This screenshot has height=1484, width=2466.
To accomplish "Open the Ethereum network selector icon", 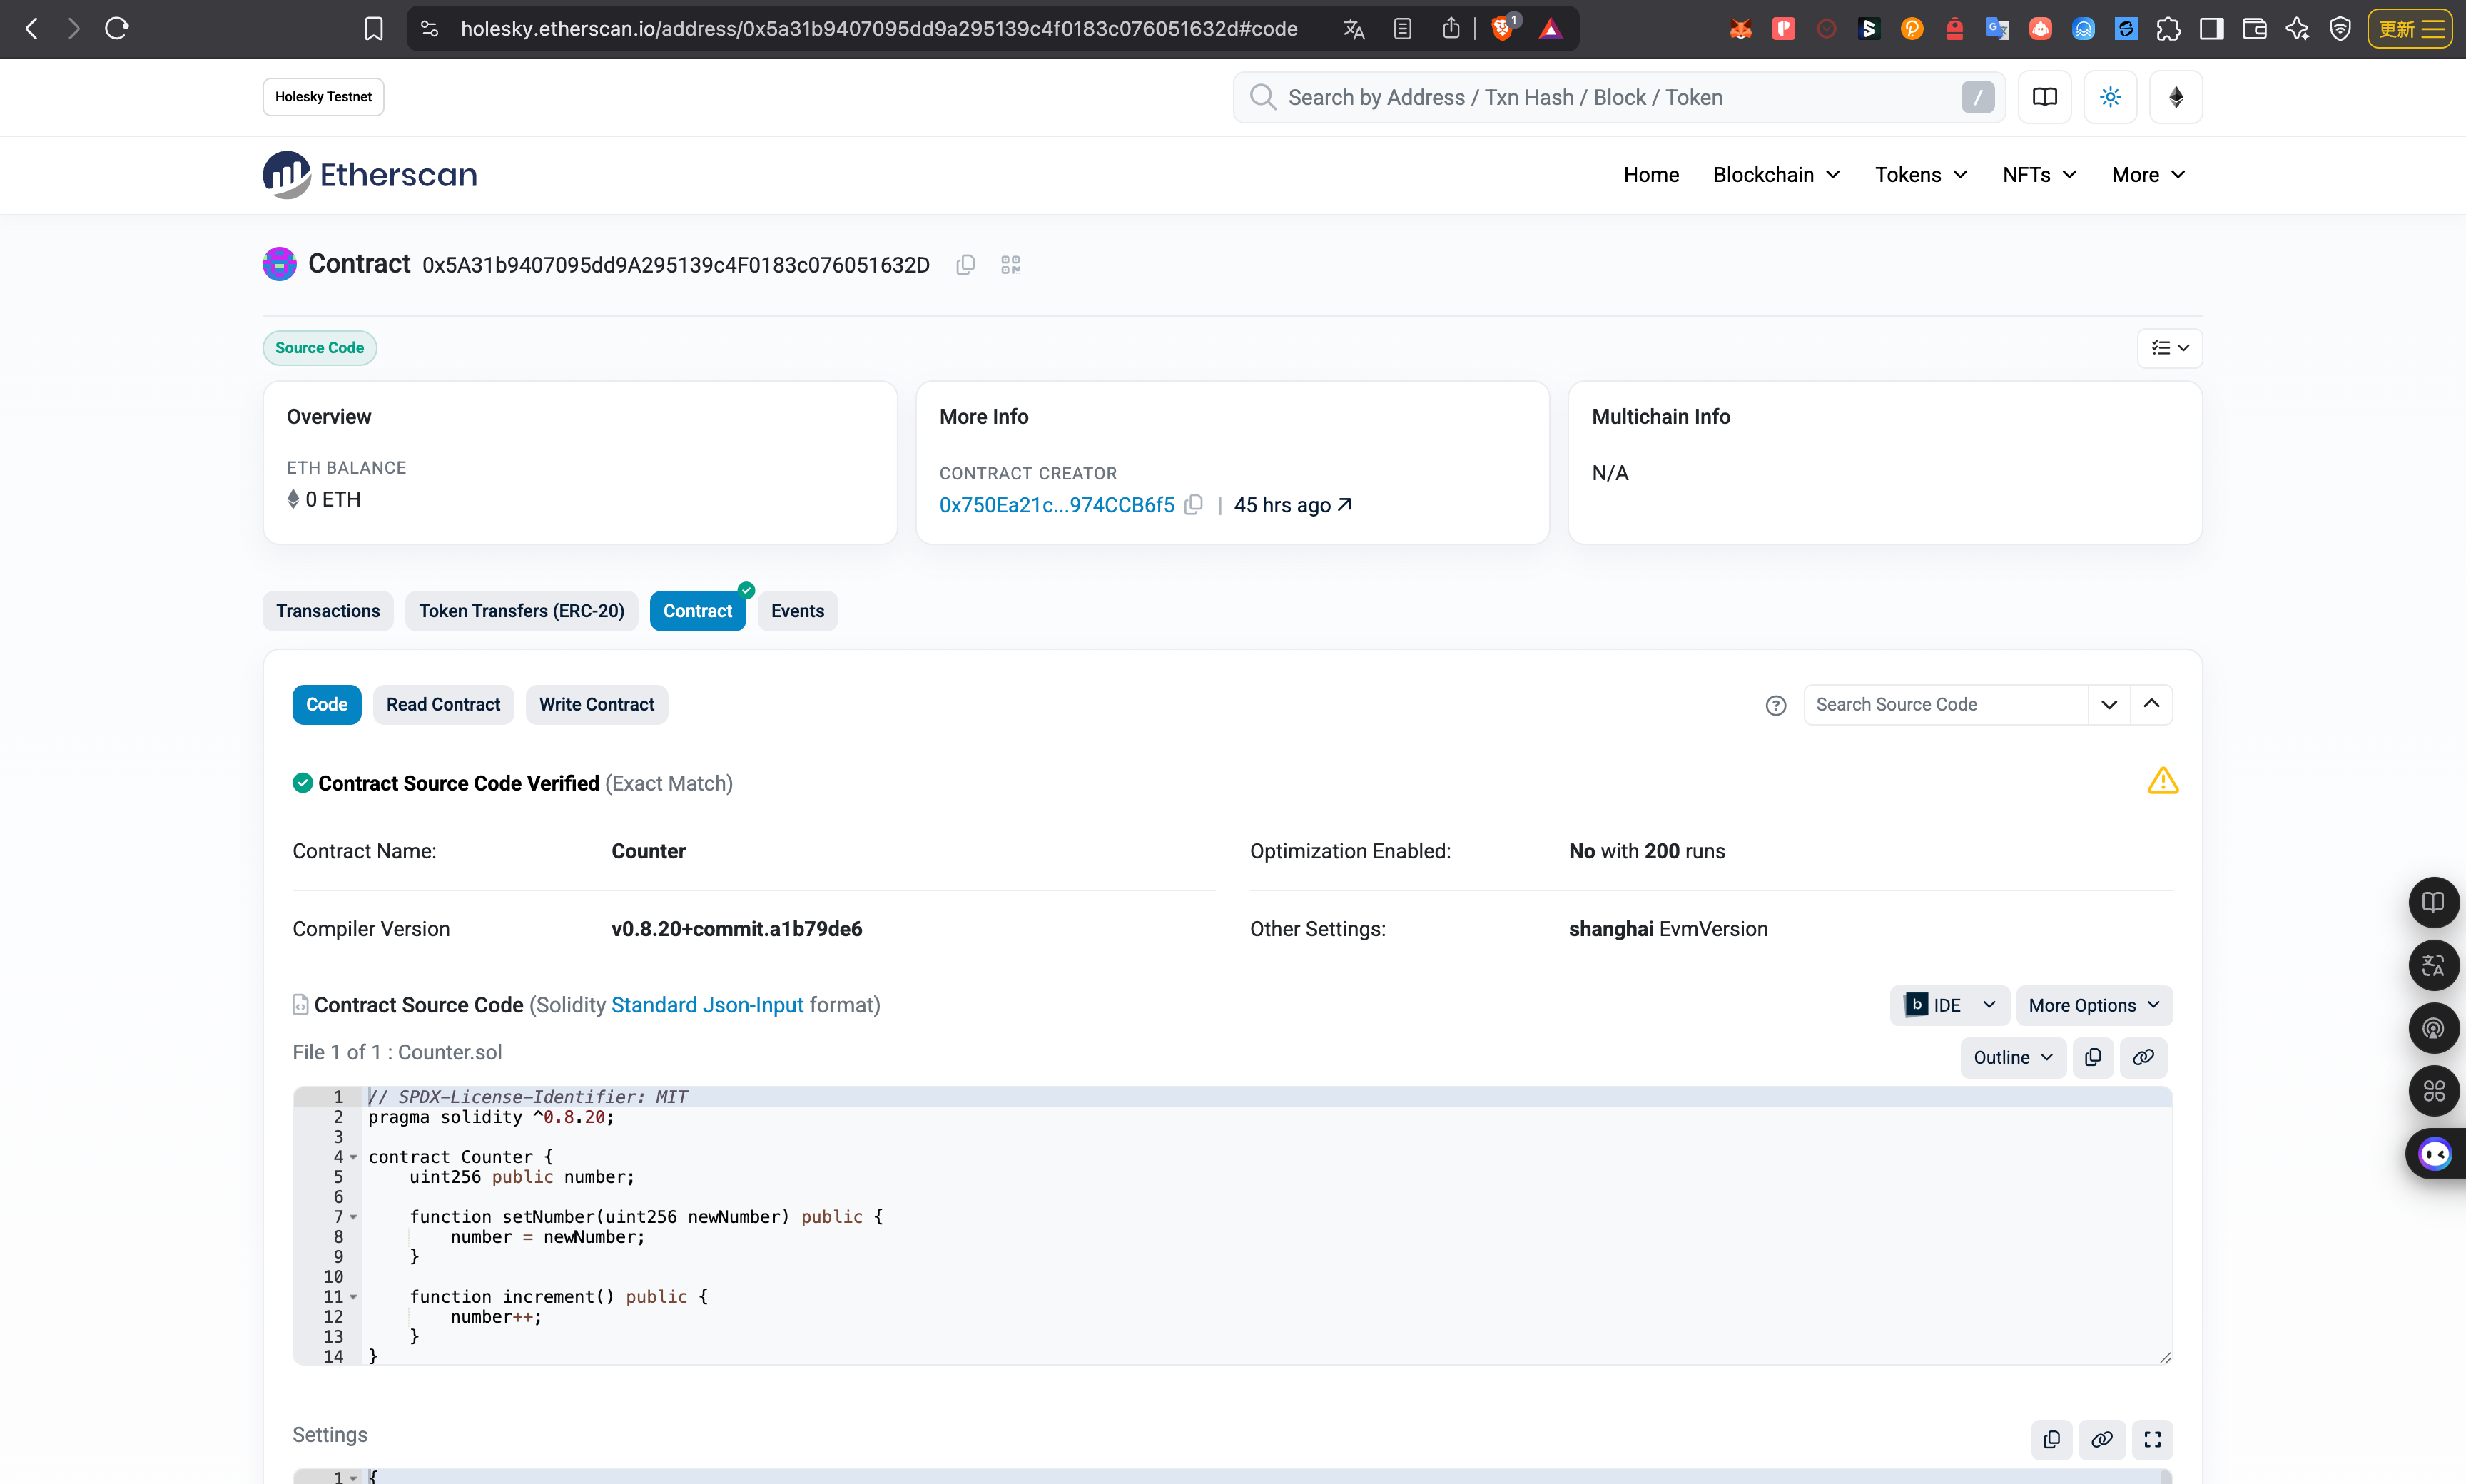I will (x=2176, y=97).
